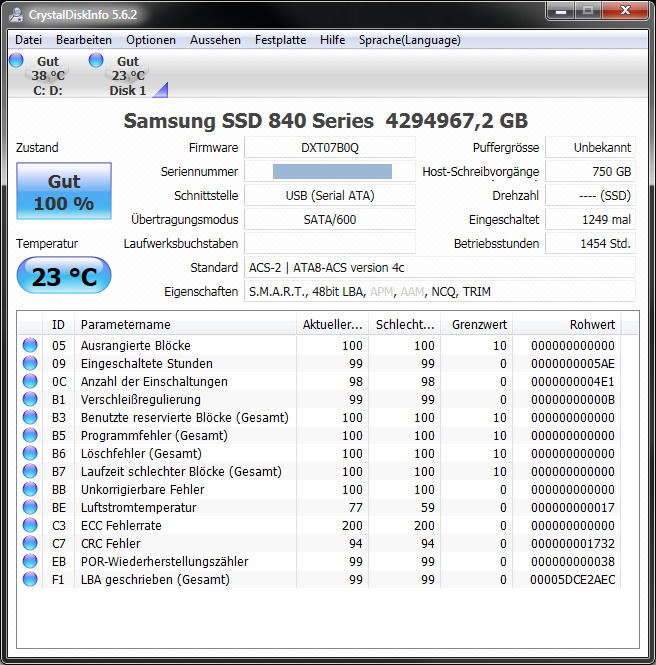Select the Luftstromtemperatur parameter name
The width and height of the screenshot is (656, 665).
coord(139,508)
